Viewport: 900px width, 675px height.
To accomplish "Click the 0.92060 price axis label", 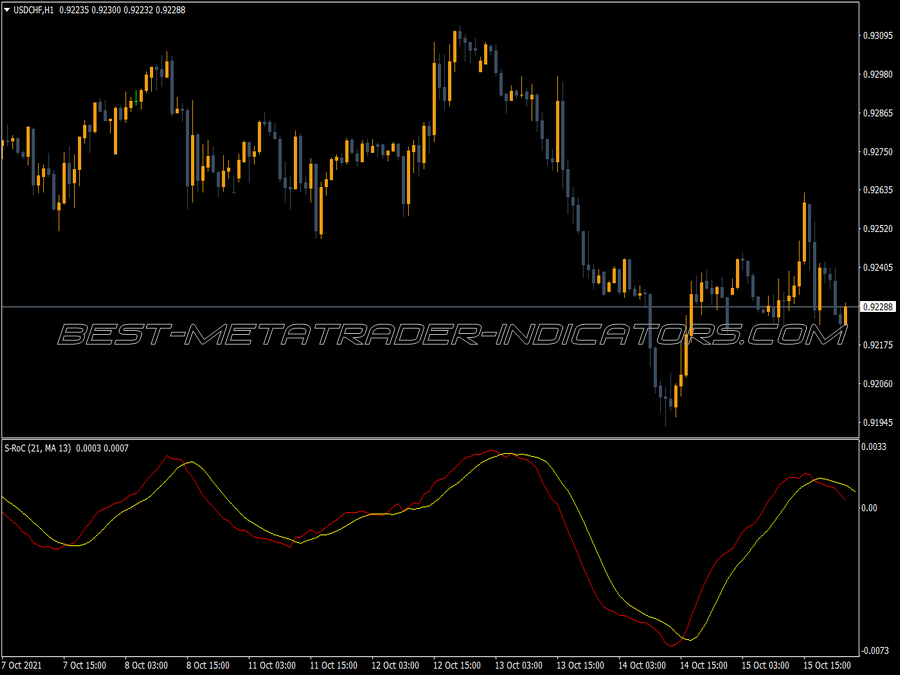I will coord(878,383).
